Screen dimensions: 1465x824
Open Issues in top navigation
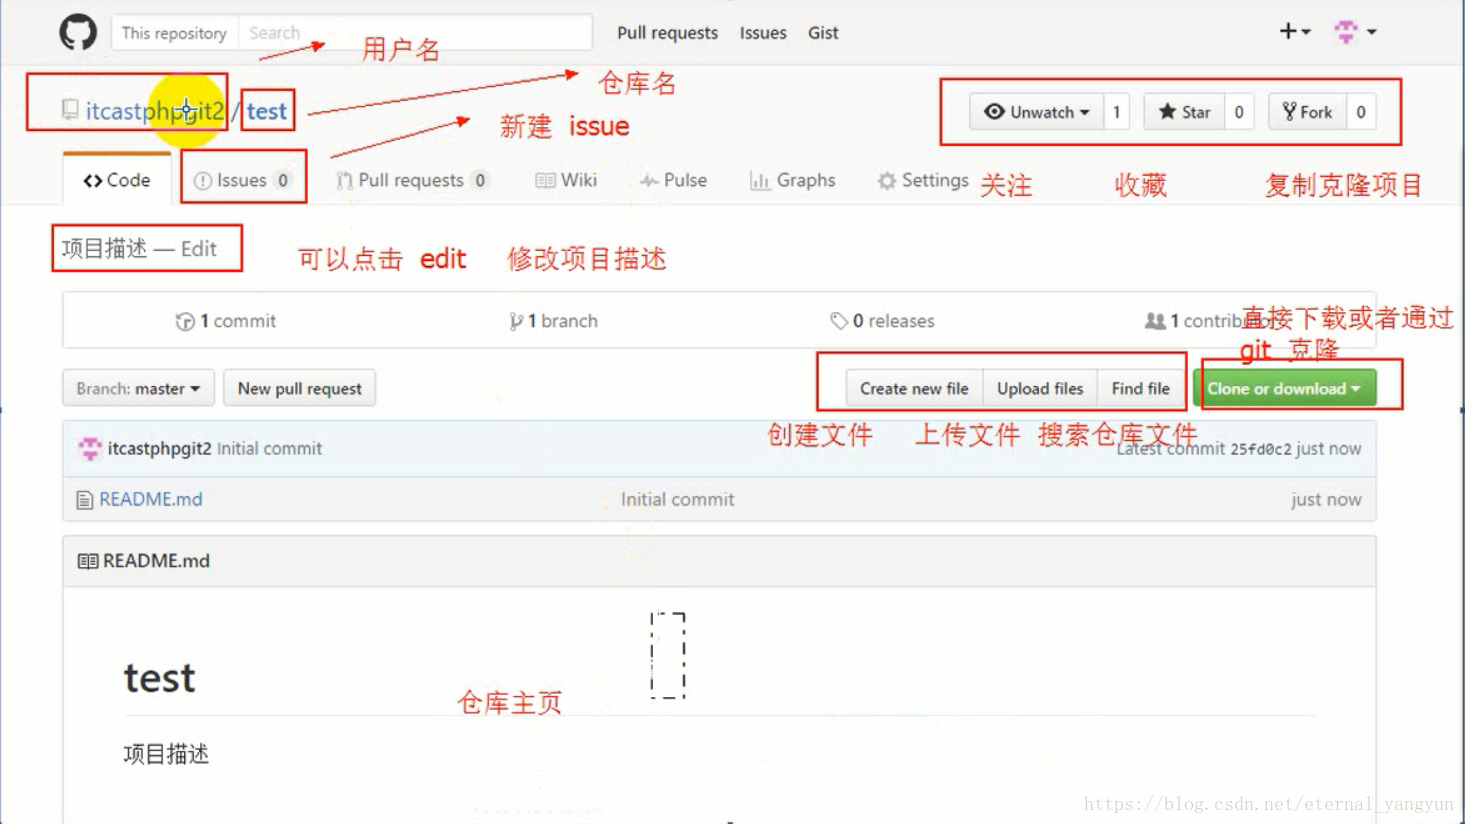[x=763, y=33]
